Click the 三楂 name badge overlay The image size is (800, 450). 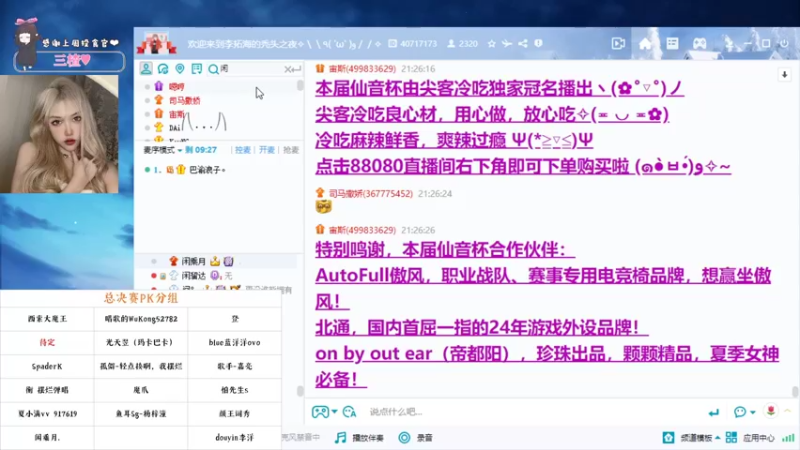(x=69, y=61)
